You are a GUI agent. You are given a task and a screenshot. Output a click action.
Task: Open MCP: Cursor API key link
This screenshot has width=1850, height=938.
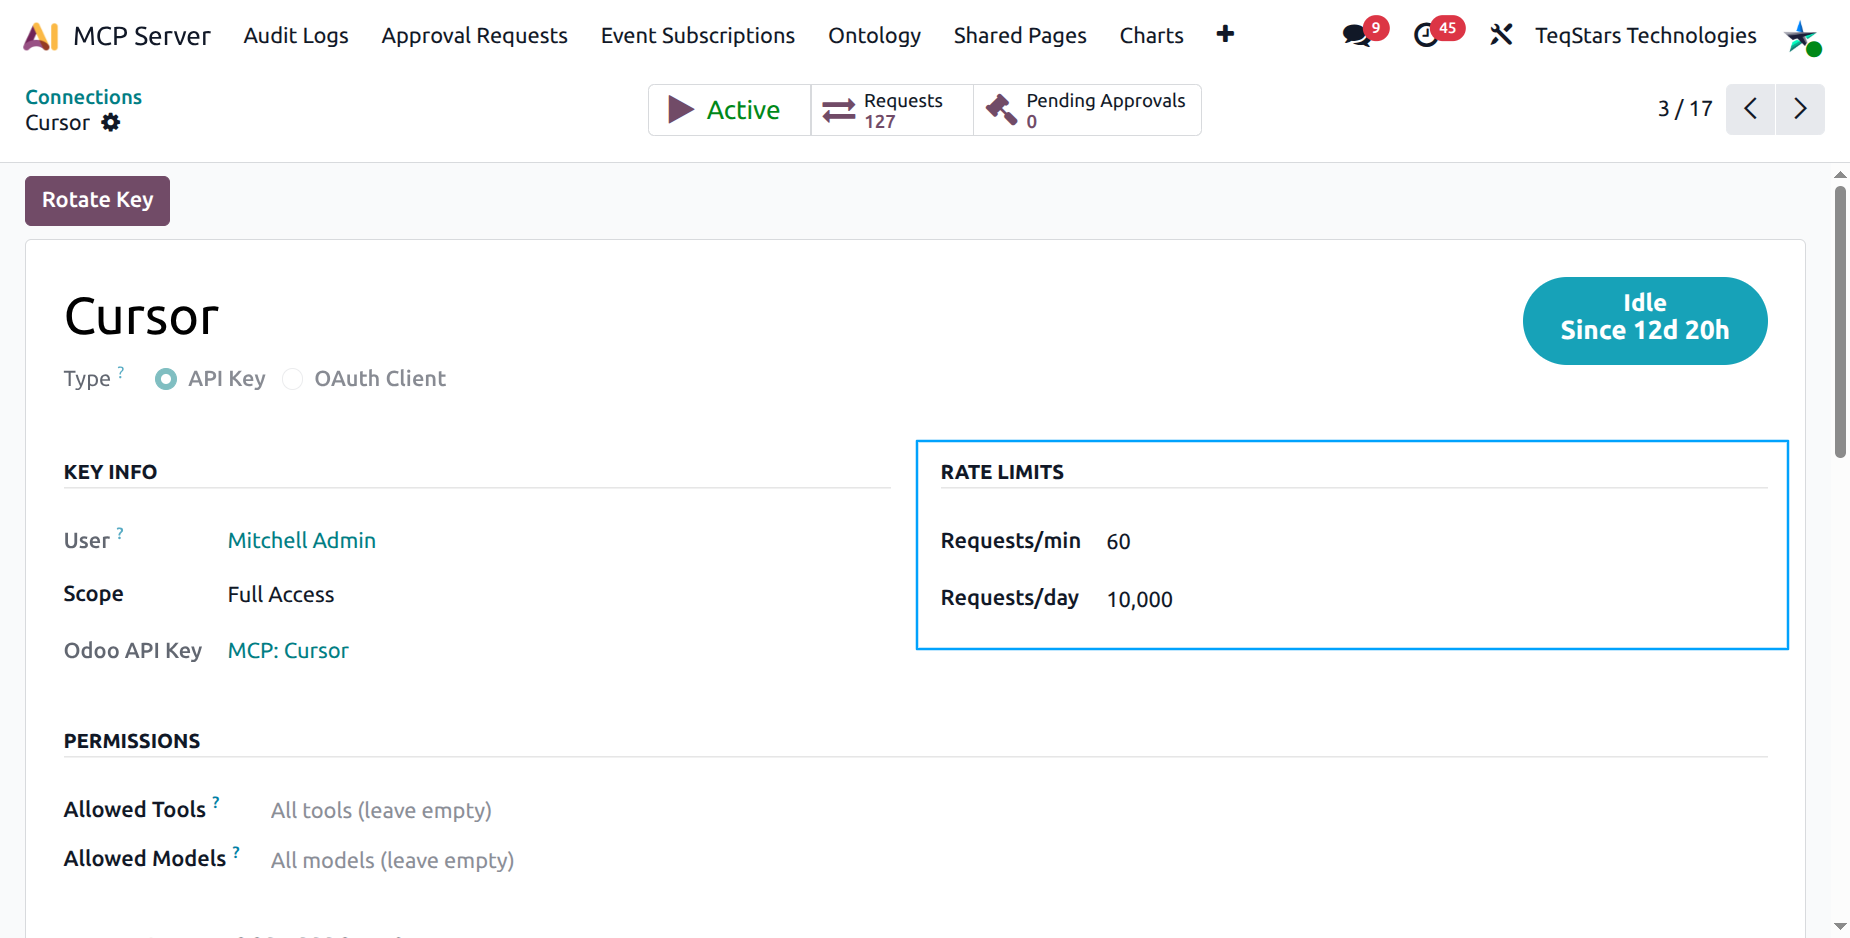(x=288, y=650)
